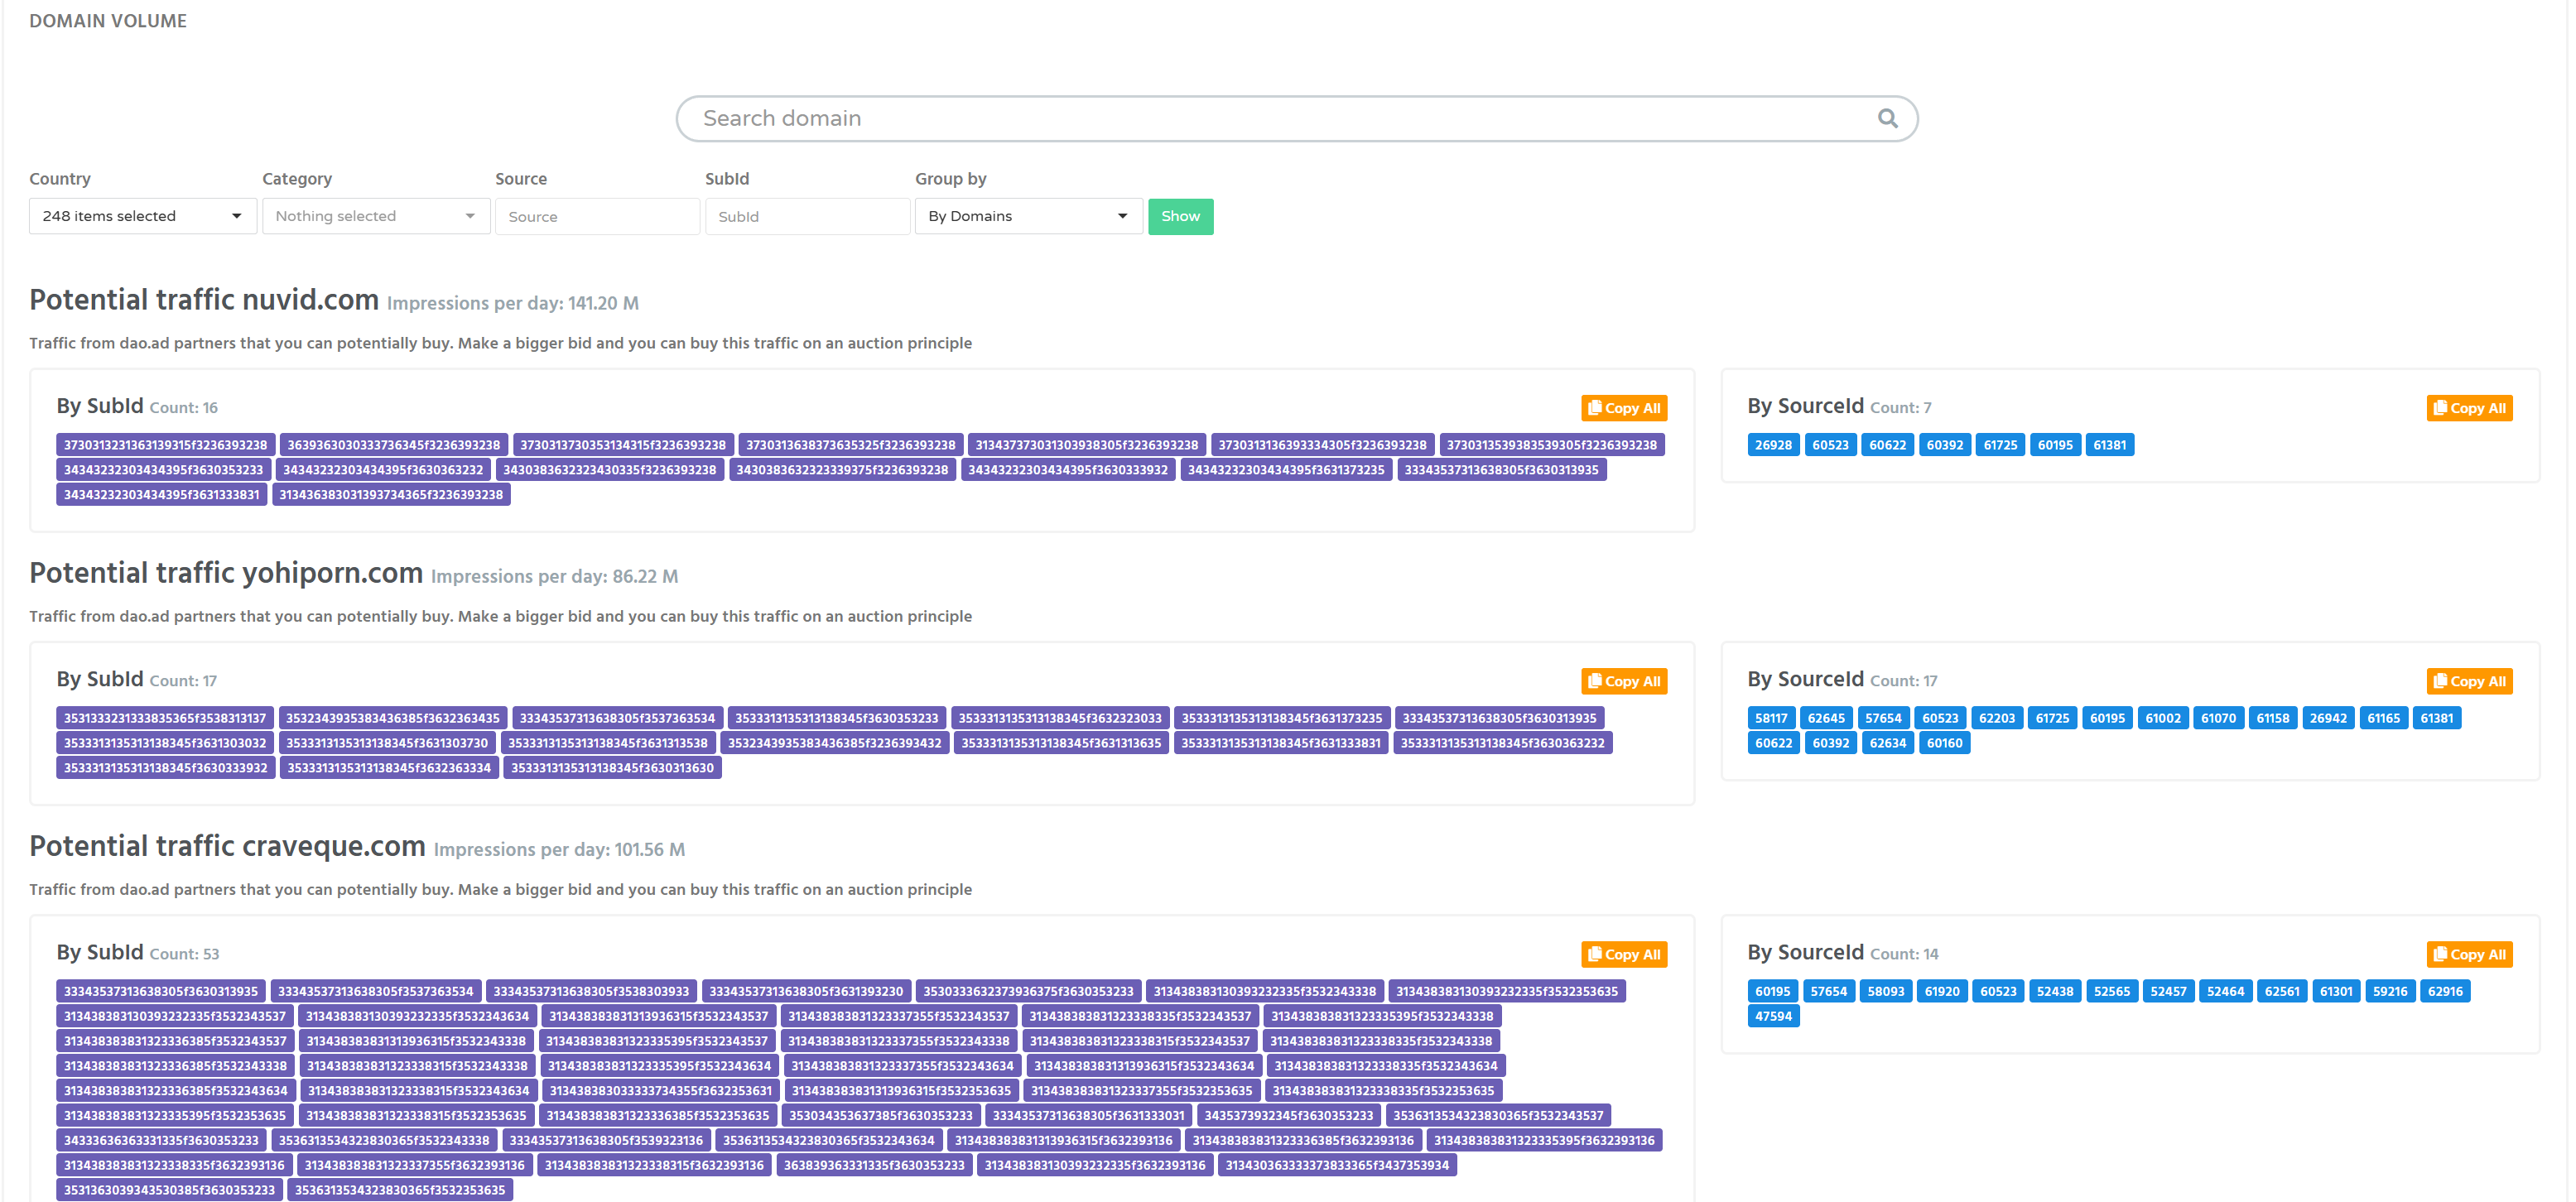Viewport: 2576px width, 1202px height.
Task: Expand the Group by dropdown set to By Domains
Action: pyautogui.click(x=1028, y=216)
